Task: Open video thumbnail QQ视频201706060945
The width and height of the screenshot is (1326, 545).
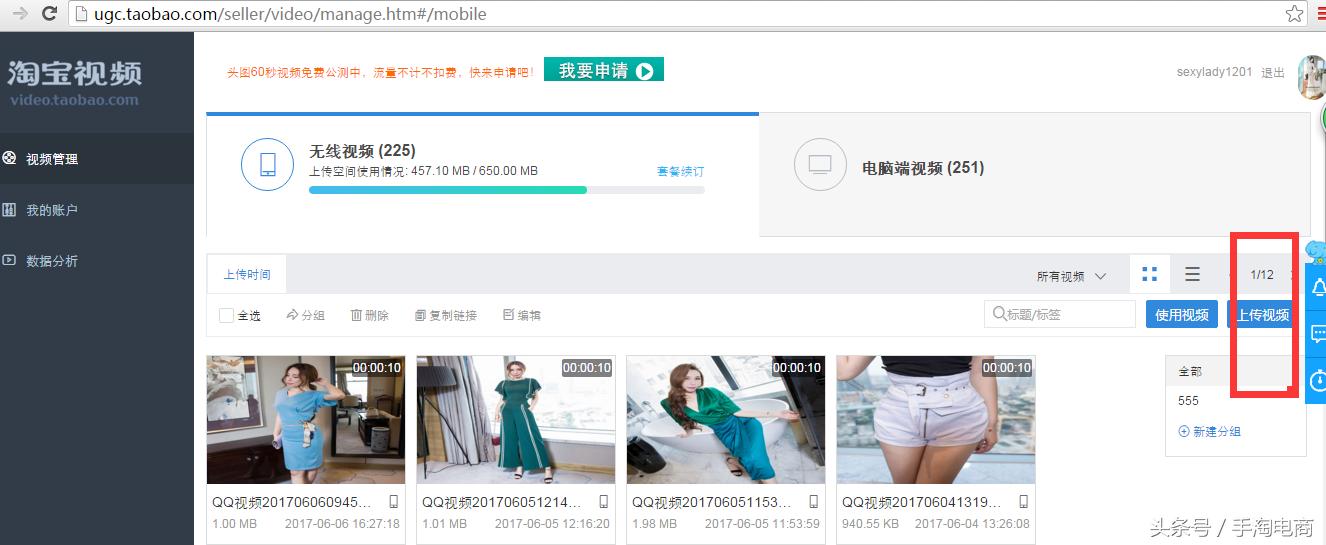Action: pyautogui.click(x=306, y=420)
